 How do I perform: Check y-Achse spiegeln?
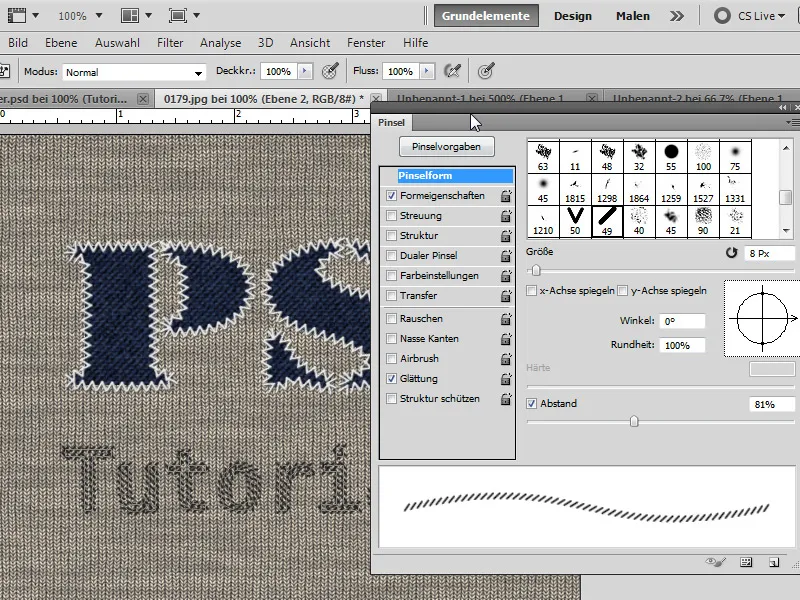[622, 291]
